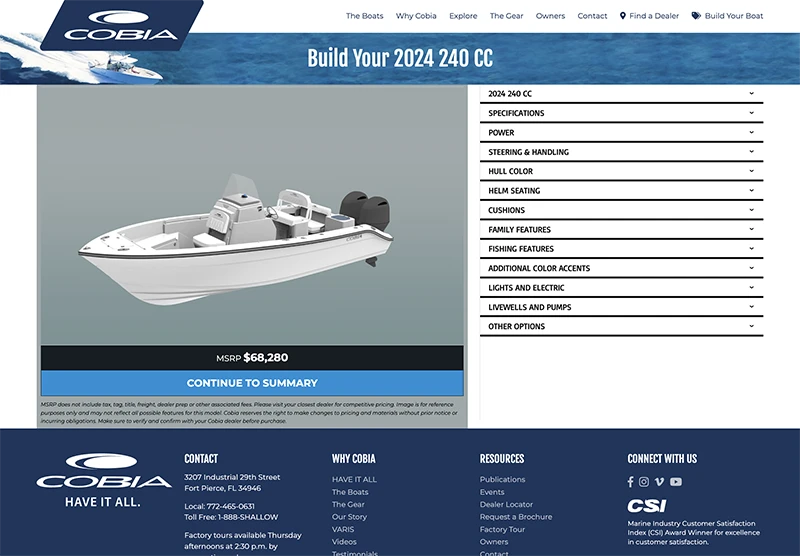Click the 3207 Industrial 29th Street address
Image resolution: width=800 pixels, height=556 pixels.
point(232,477)
